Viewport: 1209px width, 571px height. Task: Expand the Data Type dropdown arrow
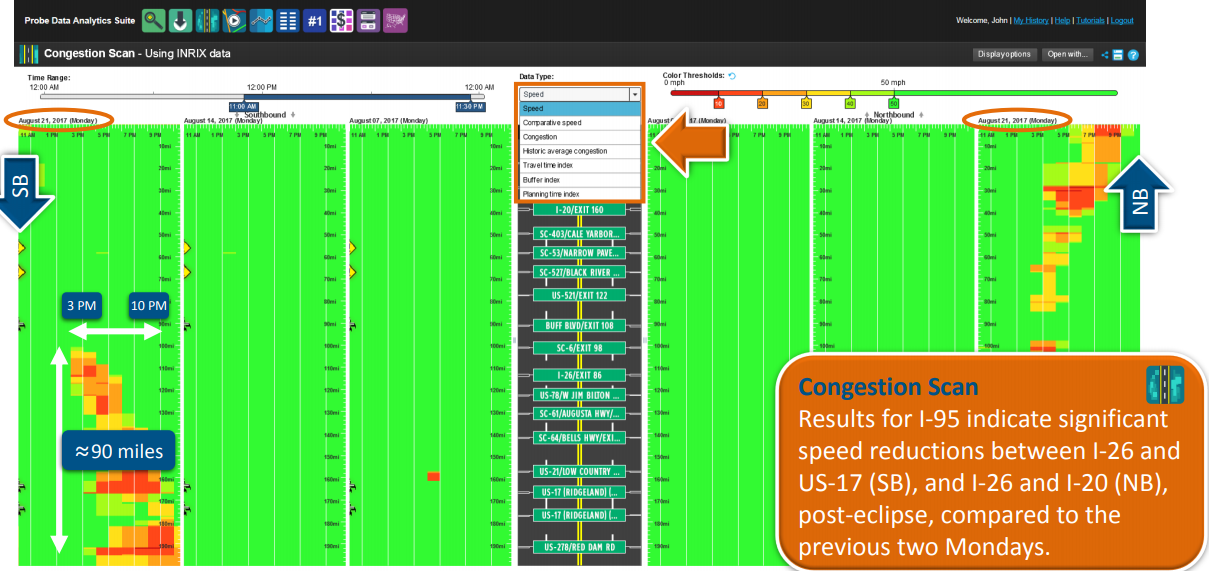tap(634, 94)
